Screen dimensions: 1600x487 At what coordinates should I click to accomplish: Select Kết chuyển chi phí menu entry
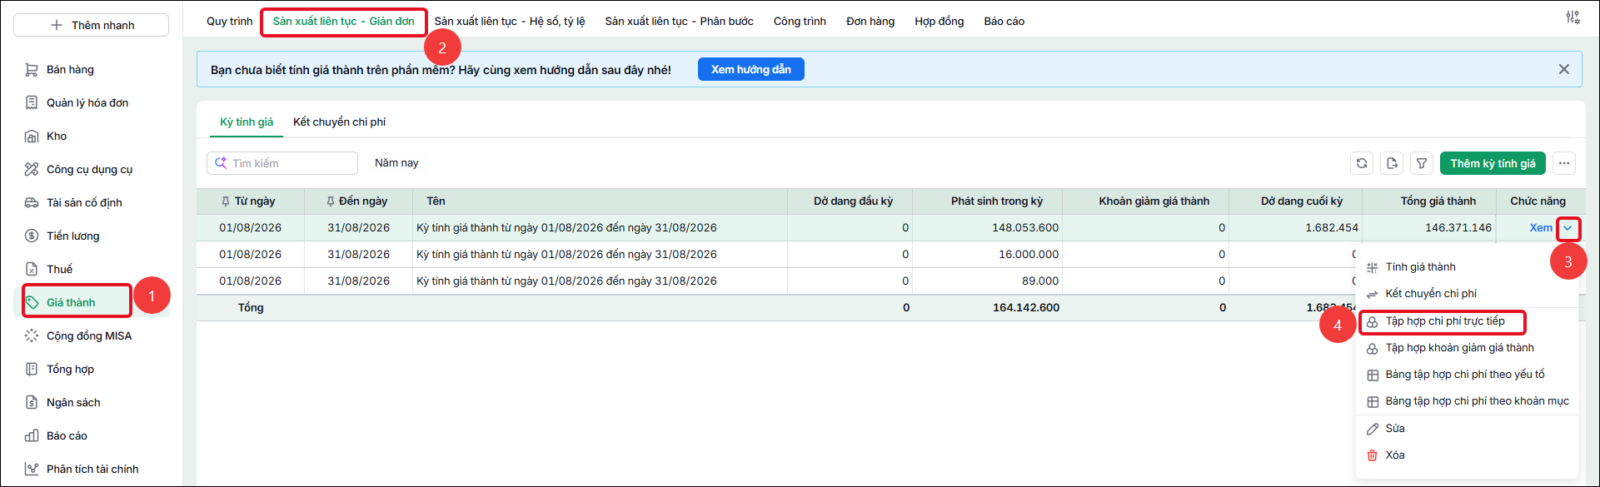point(1430,294)
